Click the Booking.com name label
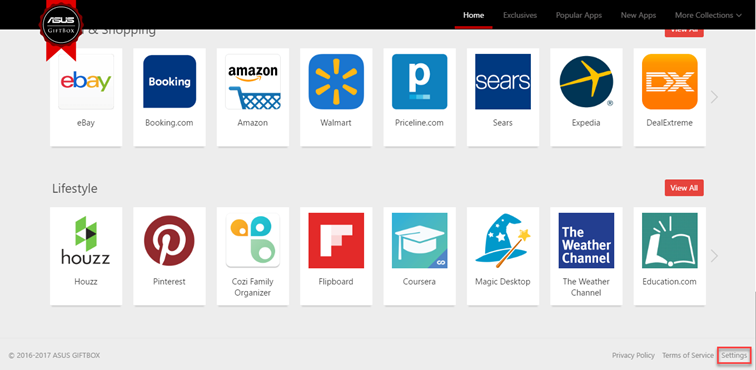Screen dimensions: 756x370 [x=169, y=123]
